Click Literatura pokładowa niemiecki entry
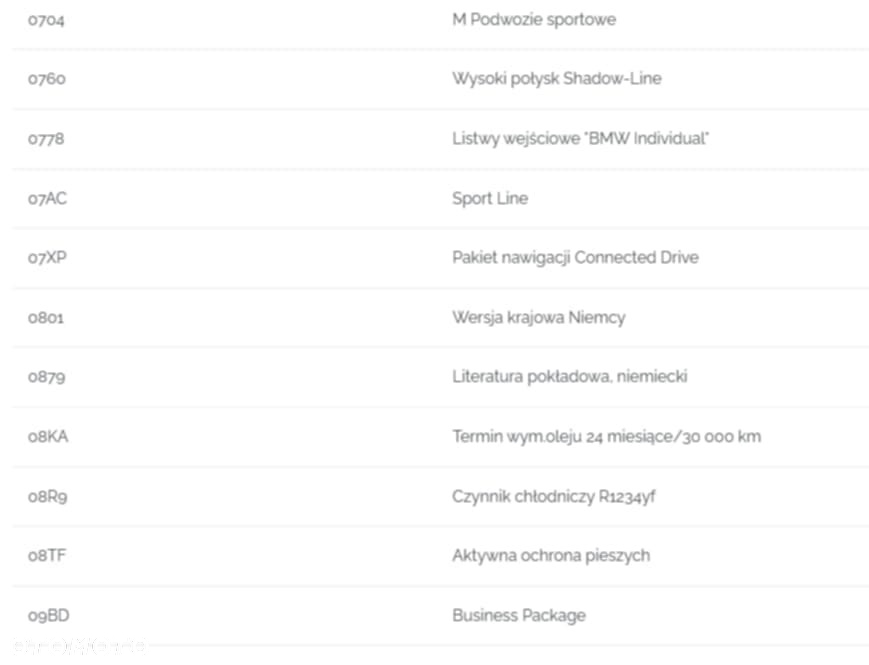The height and width of the screenshot is (665, 869). pyautogui.click(x=570, y=377)
